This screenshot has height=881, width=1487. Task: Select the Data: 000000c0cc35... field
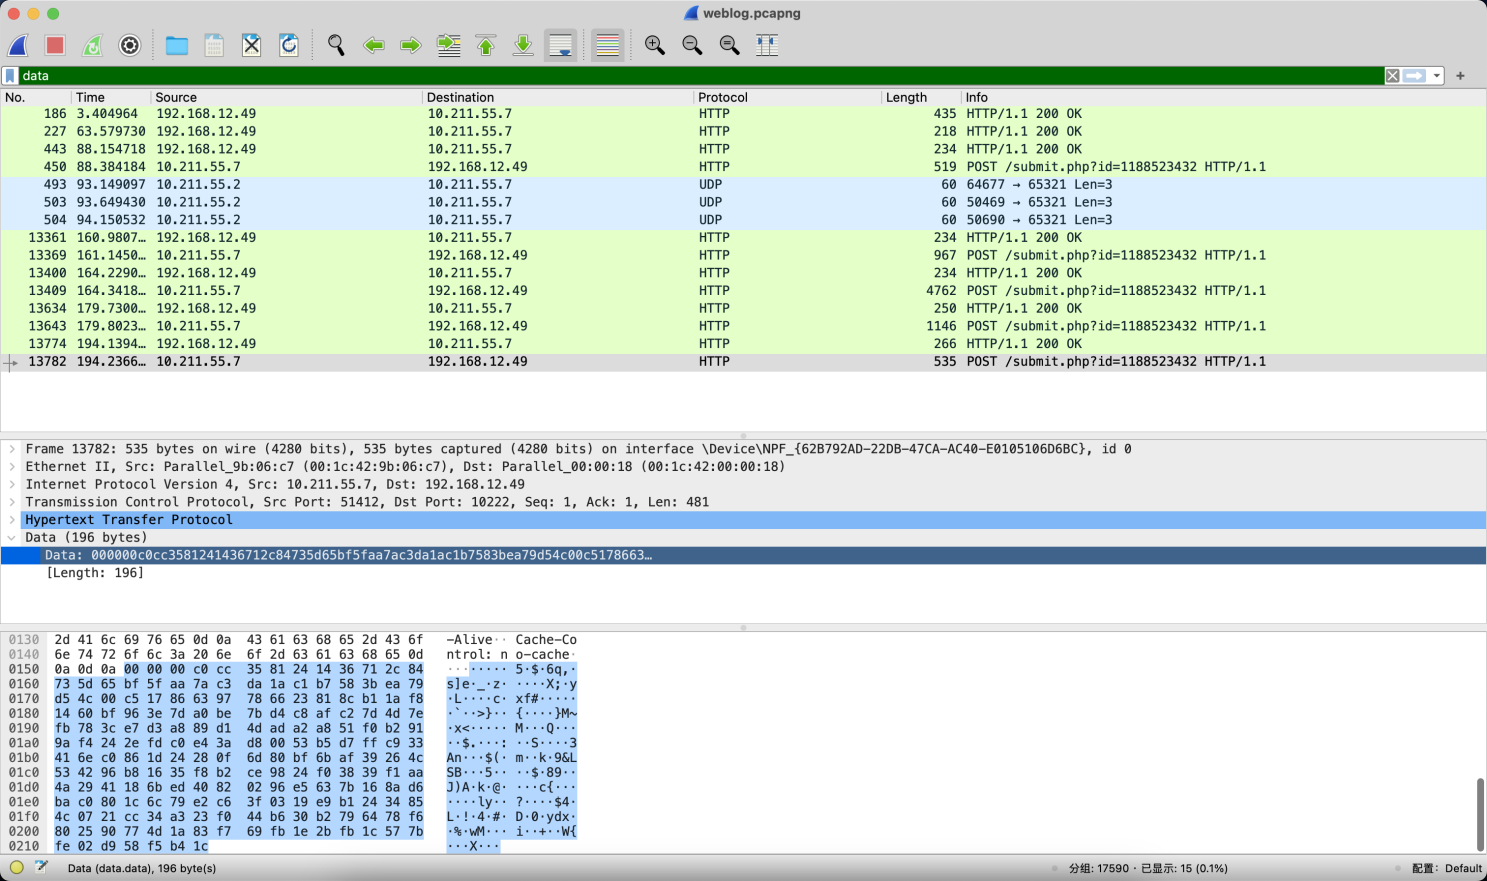point(743,555)
